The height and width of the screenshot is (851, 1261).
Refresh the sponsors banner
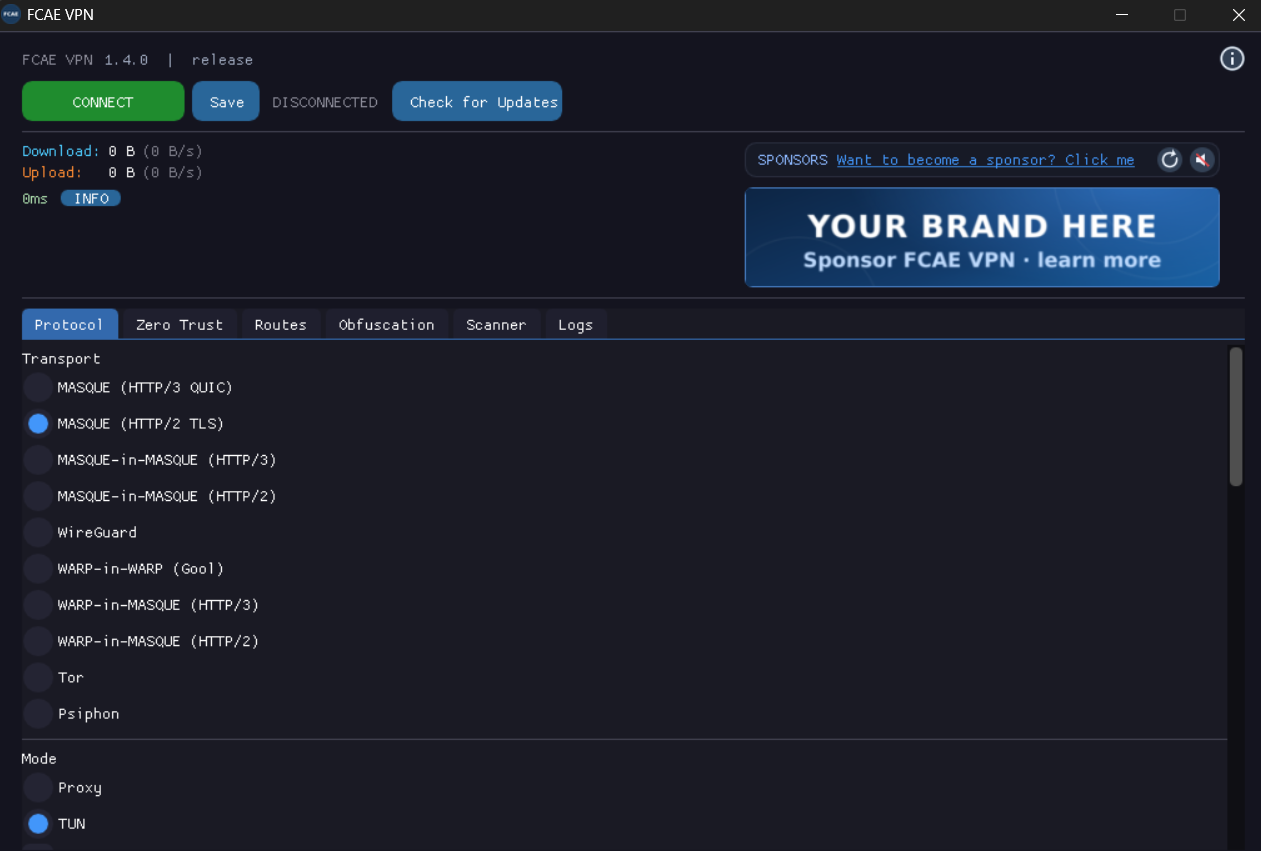1169,160
